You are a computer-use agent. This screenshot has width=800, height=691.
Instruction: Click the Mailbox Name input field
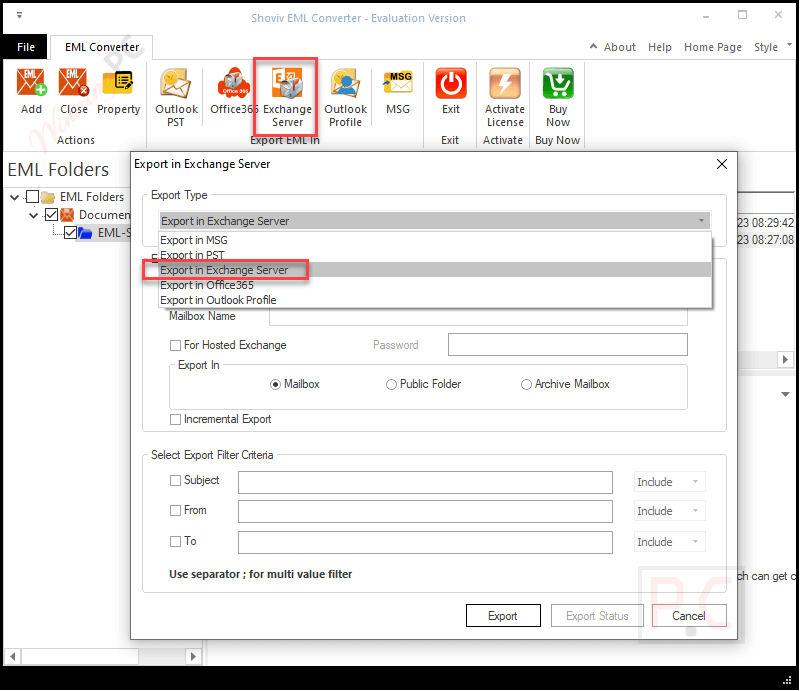(x=478, y=317)
